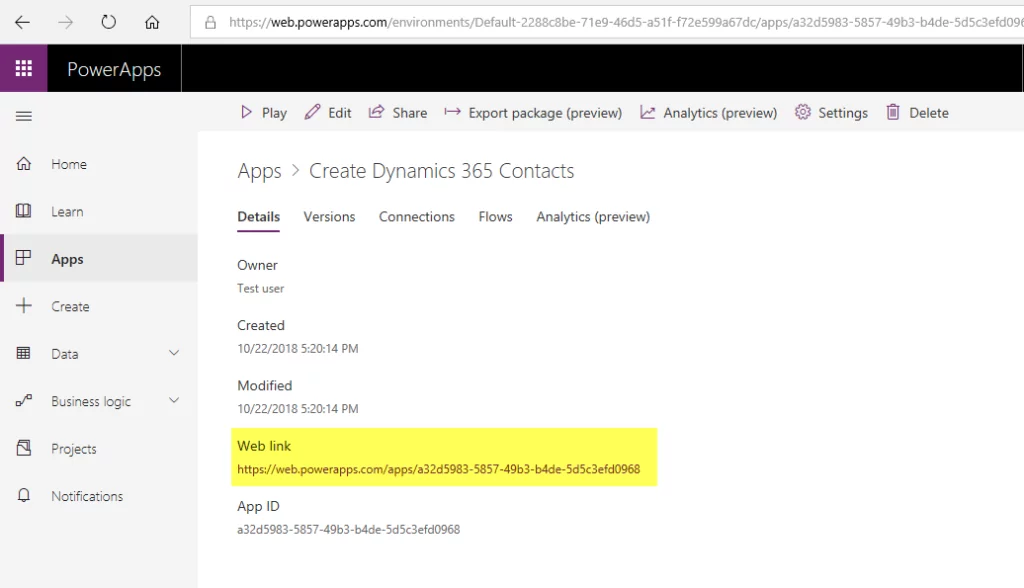This screenshot has height=588, width=1024.
Task: Click the Analytics chart icon in toolbar
Action: pyautogui.click(x=647, y=112)
